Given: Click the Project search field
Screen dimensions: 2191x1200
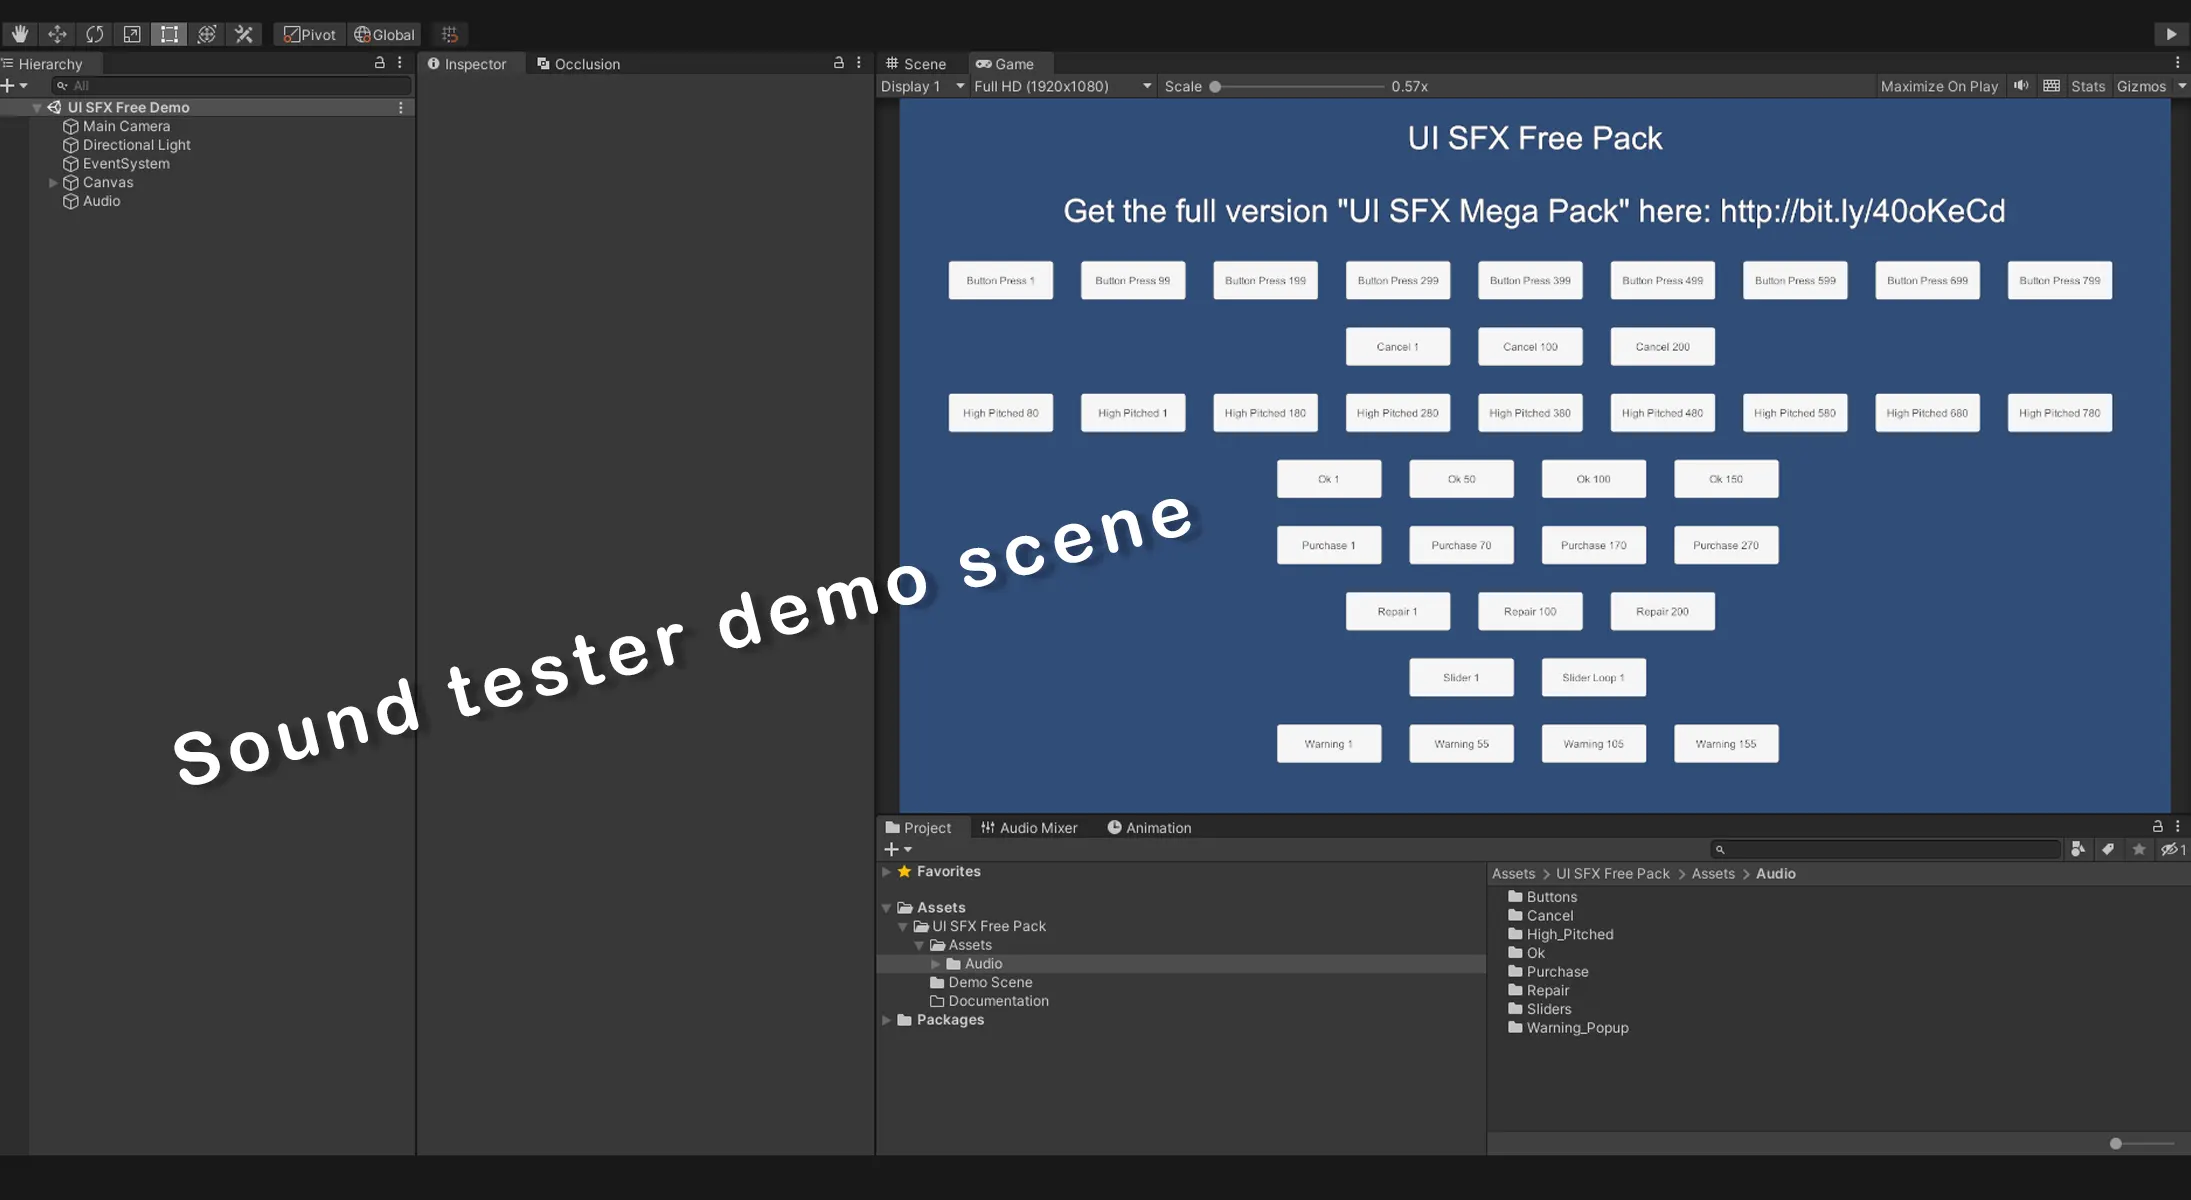Looking at the screenshot, I should point(1888,849).
